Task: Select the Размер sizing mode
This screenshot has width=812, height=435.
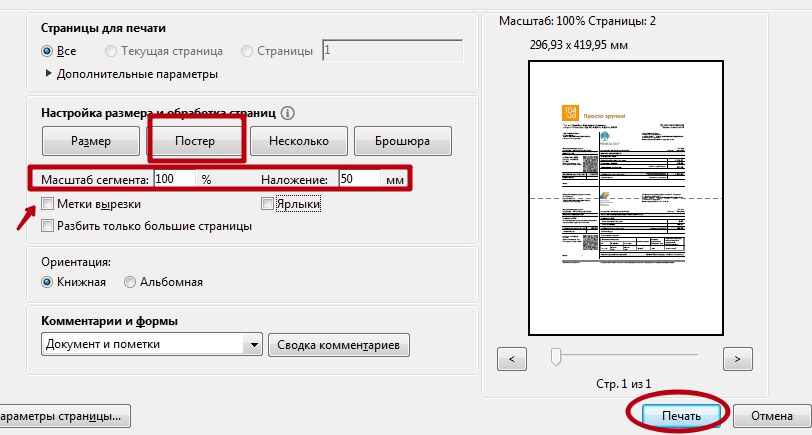Action: click(x=91, y=141)
